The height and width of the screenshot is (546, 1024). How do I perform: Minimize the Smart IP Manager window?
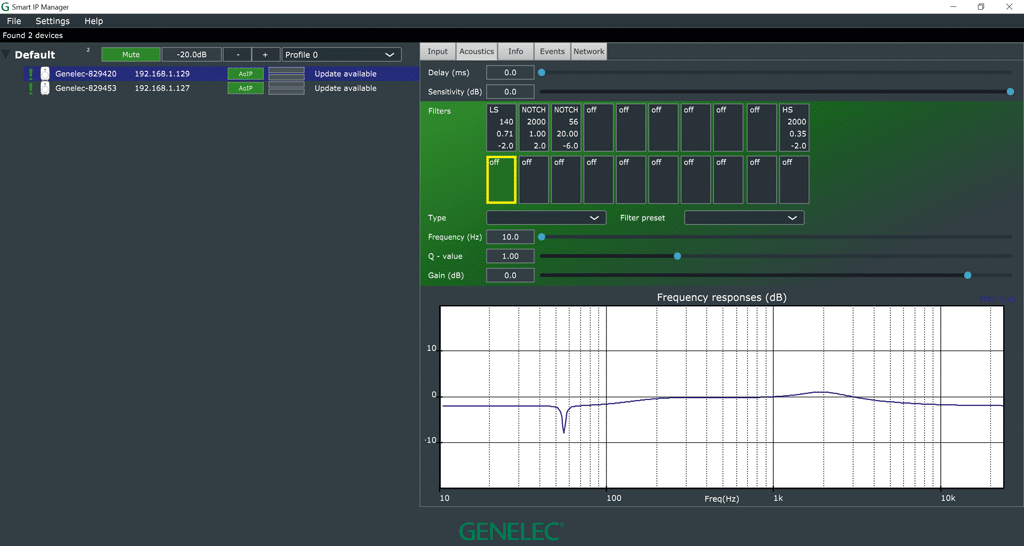pyautogui.click(x=954, y=7)
